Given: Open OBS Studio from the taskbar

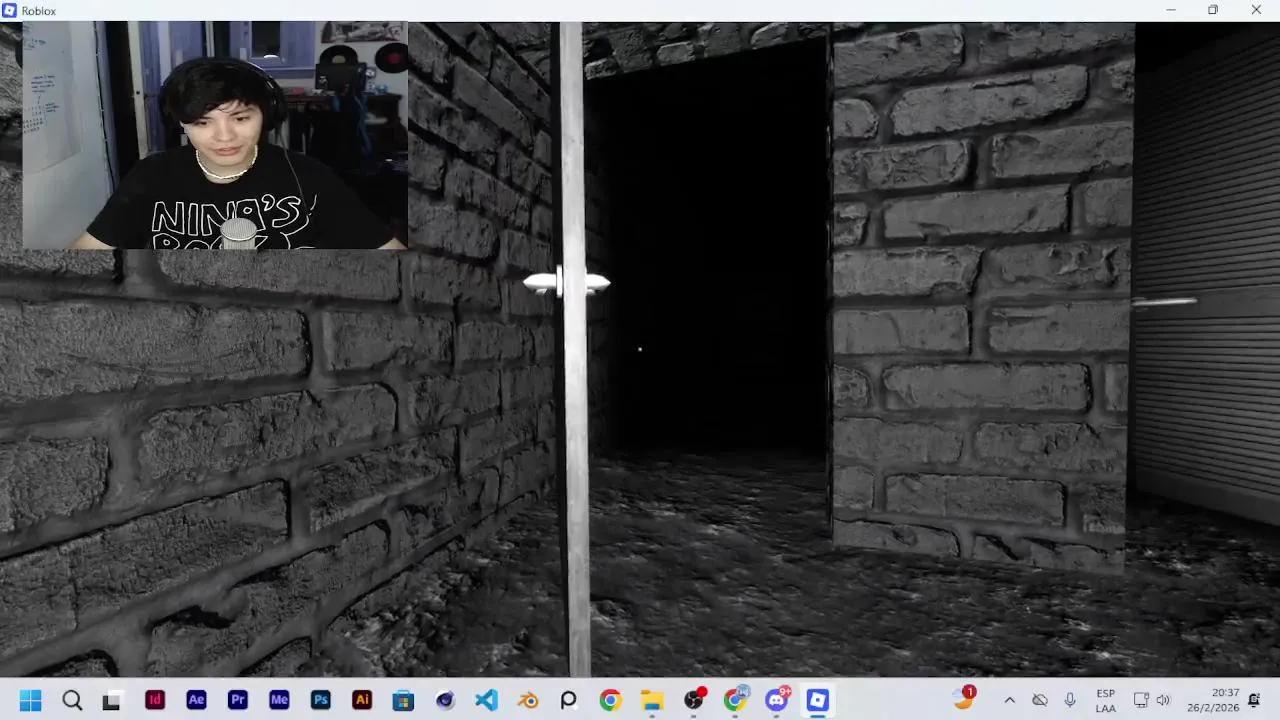Looking at the screenshot, I should pos(694,700).
